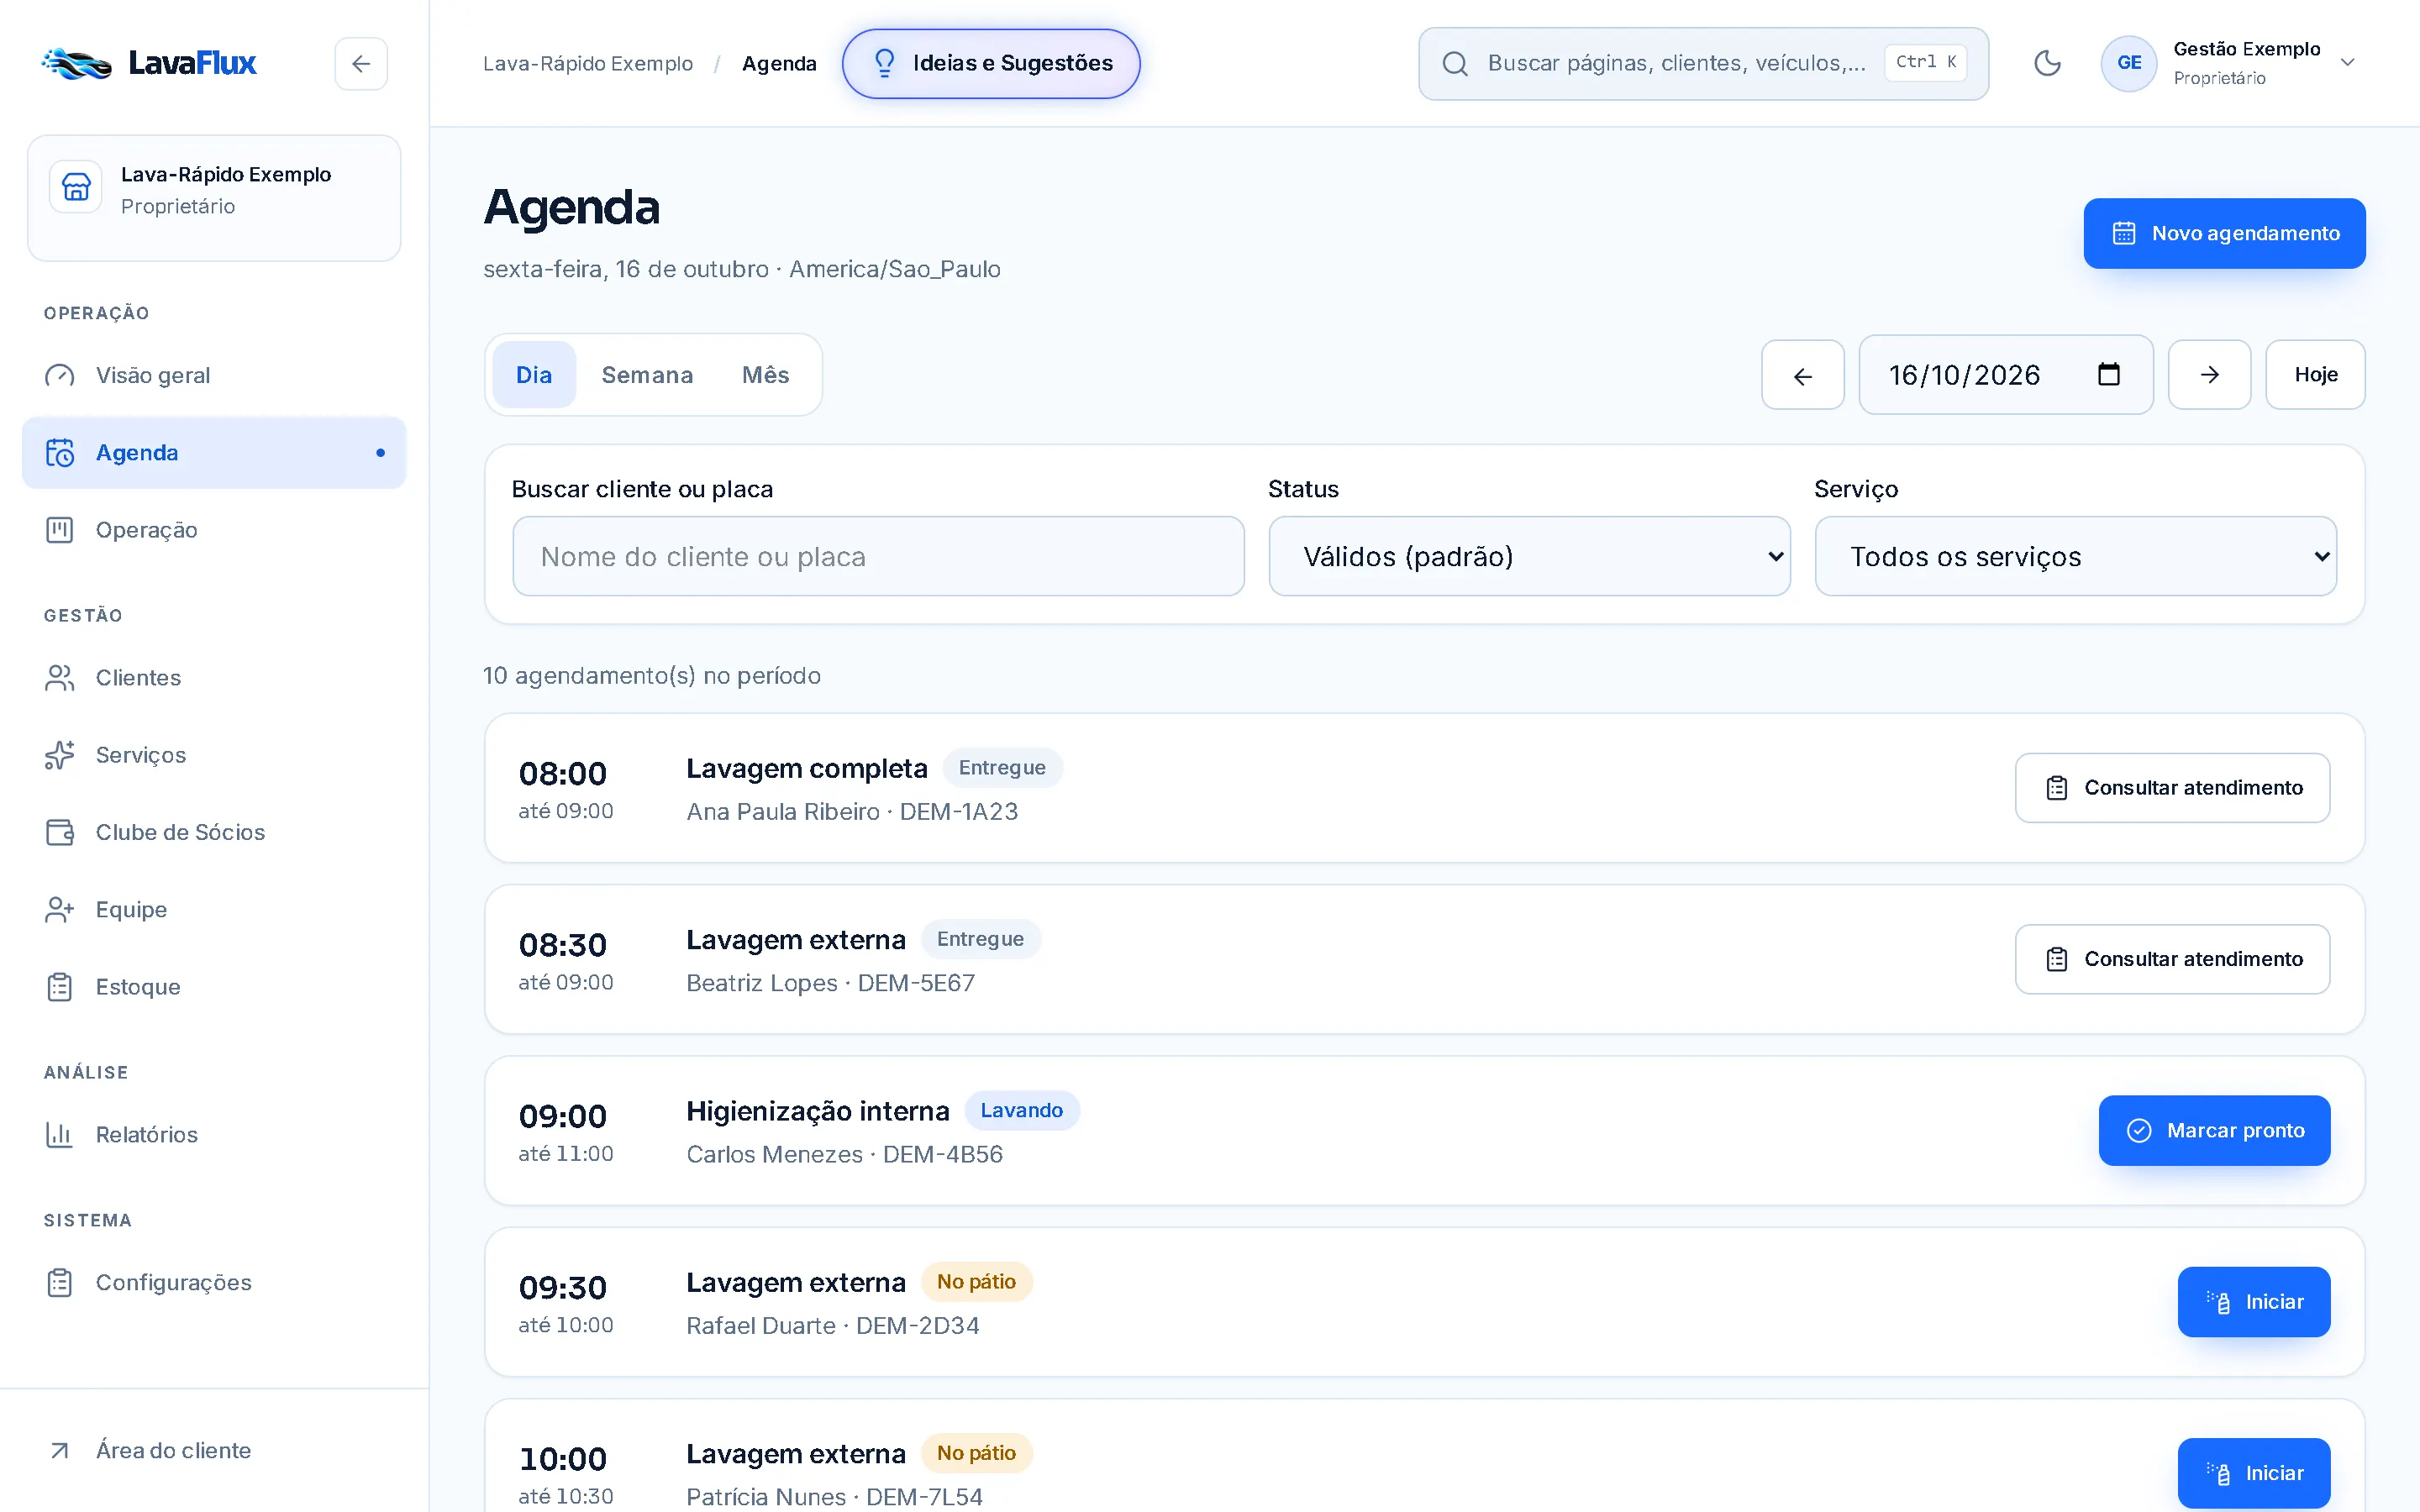Viewport: 2420px width, 1512px height.
Task: Open Clube de Sócios
Action: (214, 832)
